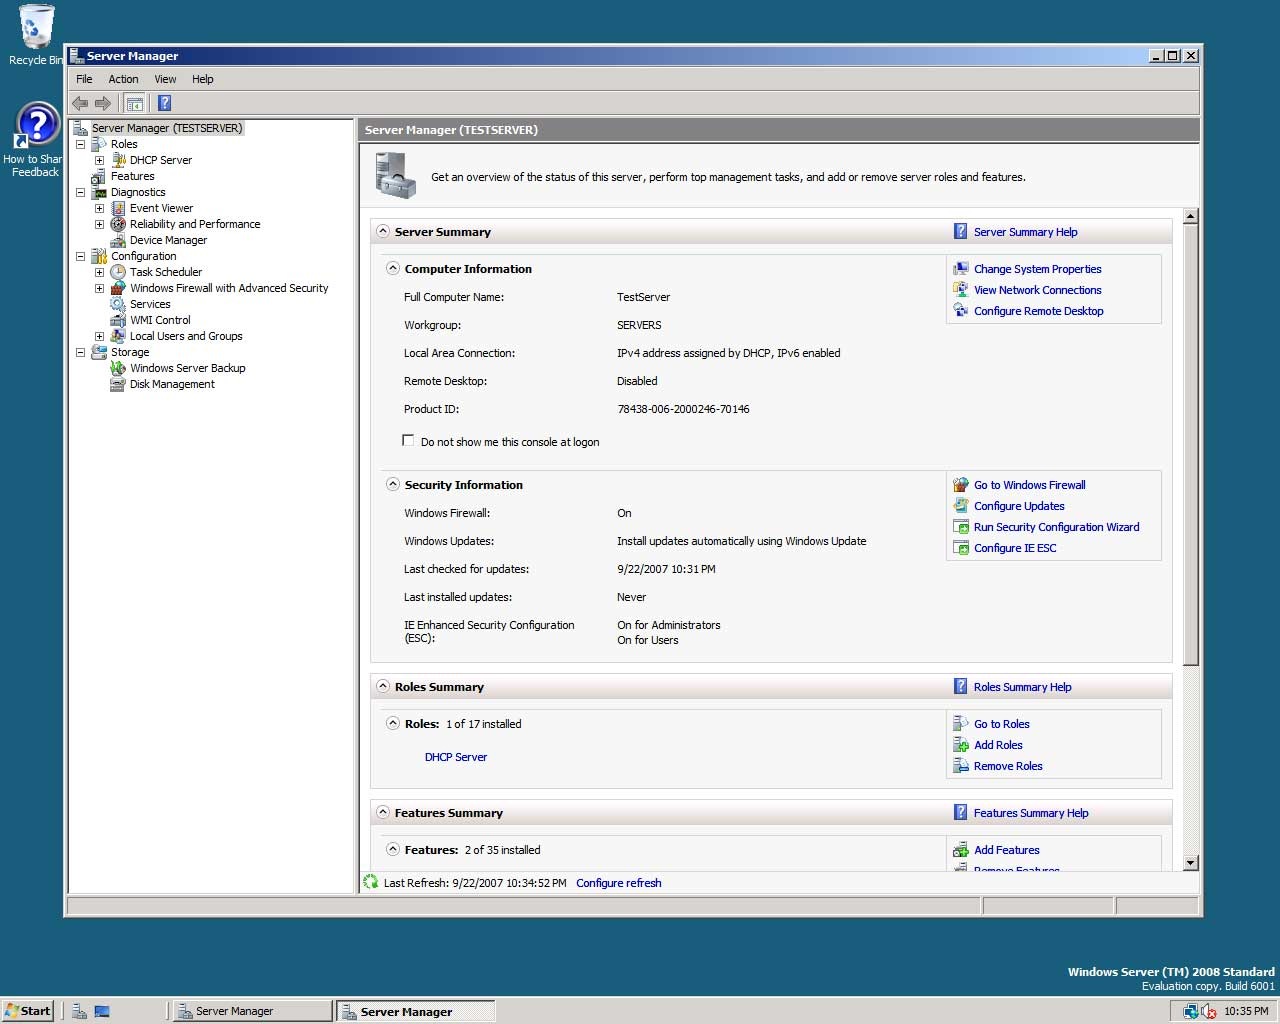Viewport: 1280px width, 1024px height.
Task: Collapse the Diagnostics tree node
Action: [x=80, y=192]
